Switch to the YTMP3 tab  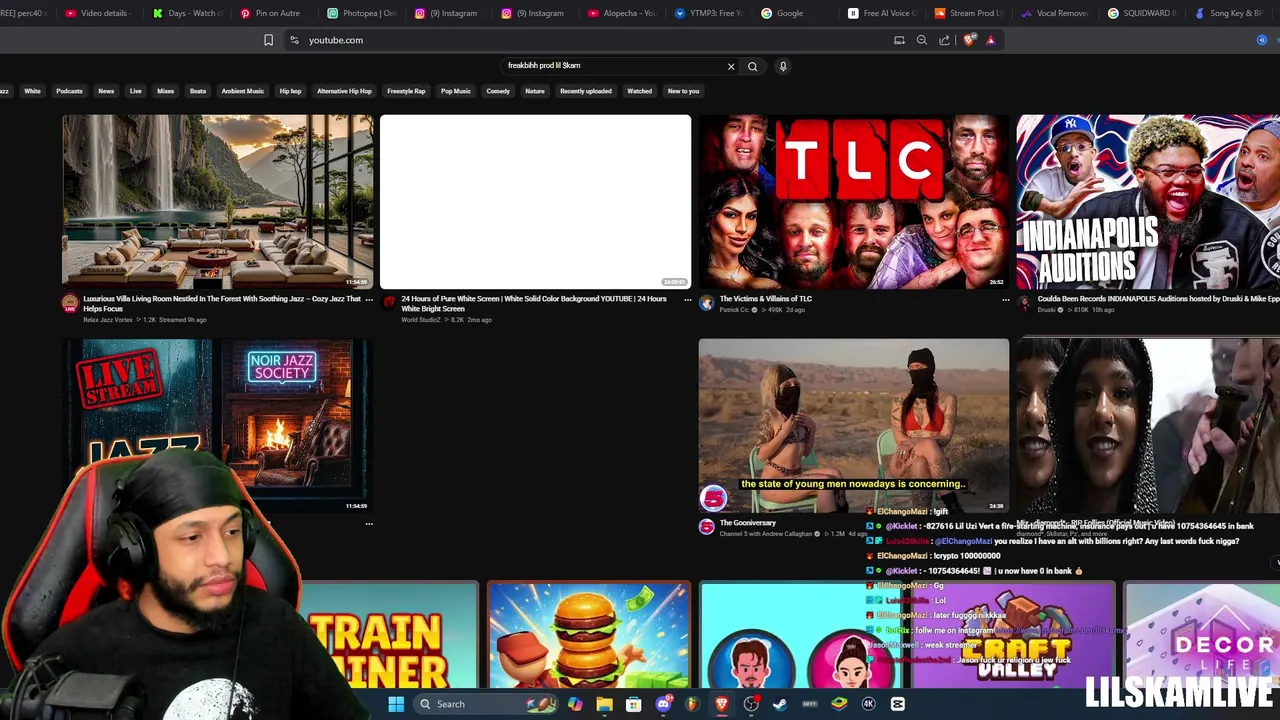709,13
